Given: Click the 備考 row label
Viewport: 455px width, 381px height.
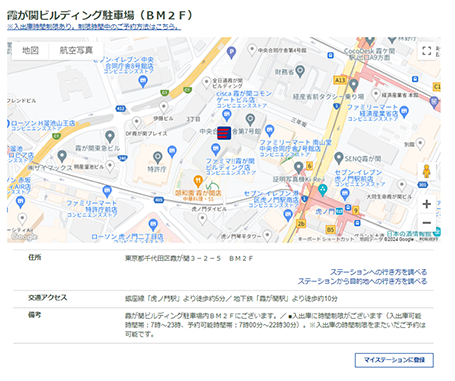Looking at the screenshot, I should click(x=34, y=315).
